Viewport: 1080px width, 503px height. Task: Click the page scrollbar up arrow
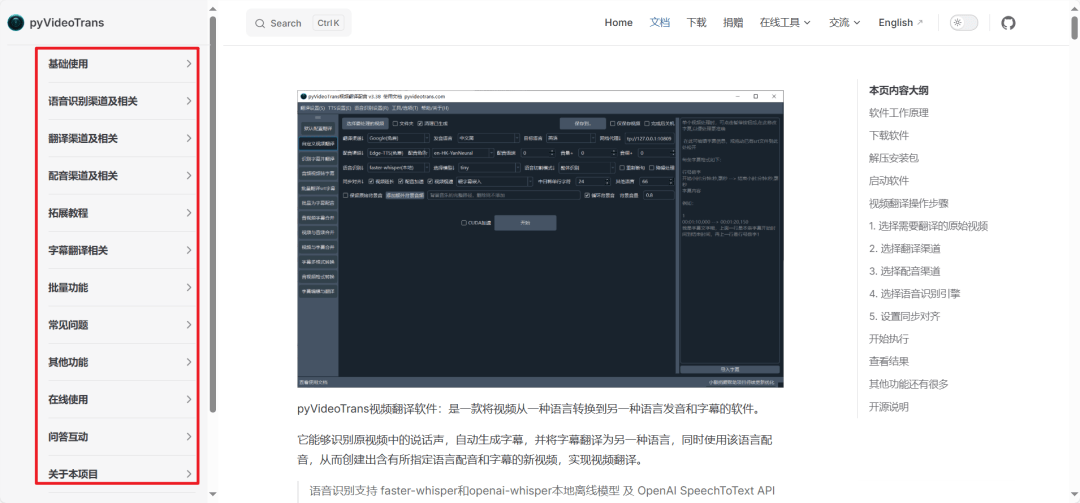(1074, 8)
